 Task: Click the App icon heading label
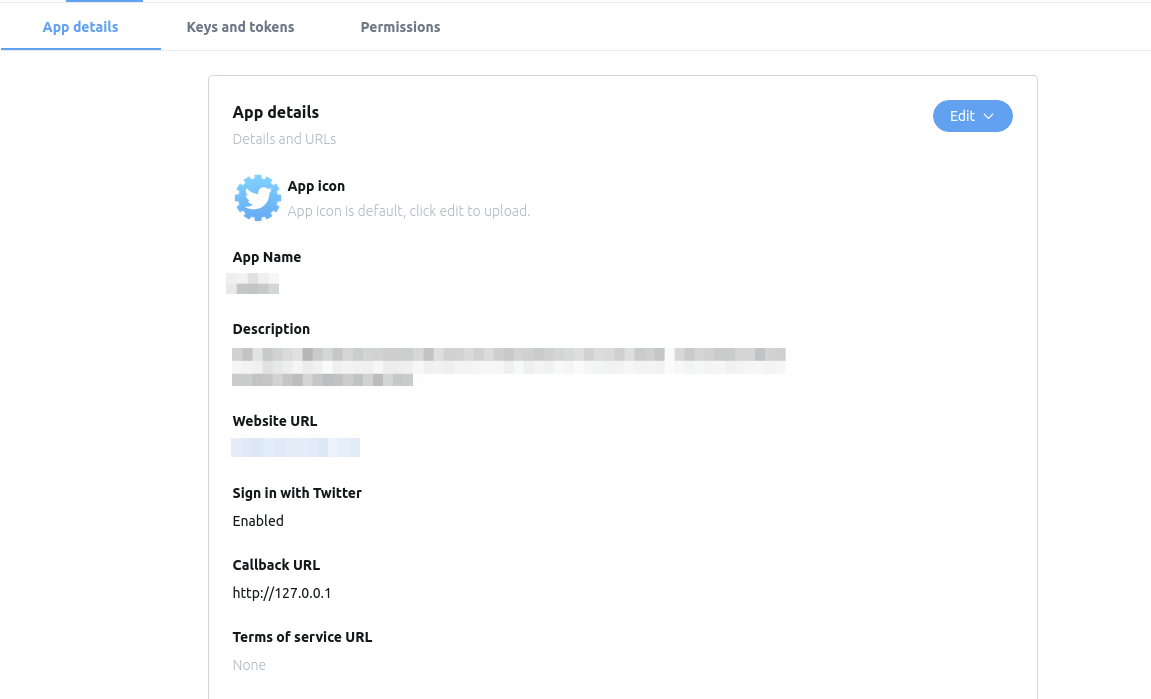(316, 186)
